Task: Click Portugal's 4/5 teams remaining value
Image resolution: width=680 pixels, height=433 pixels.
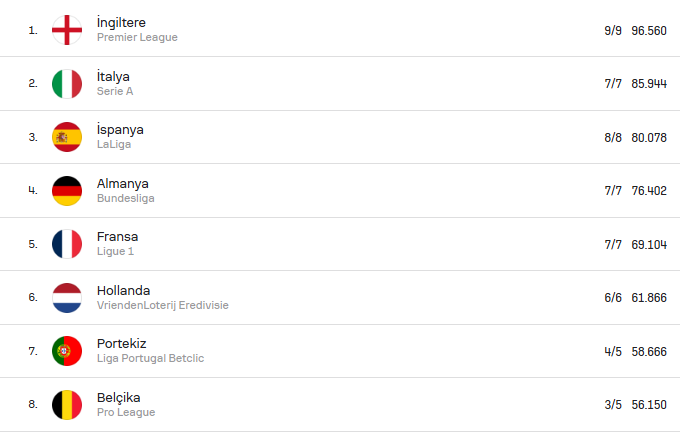Action: (x=613, y=351)
